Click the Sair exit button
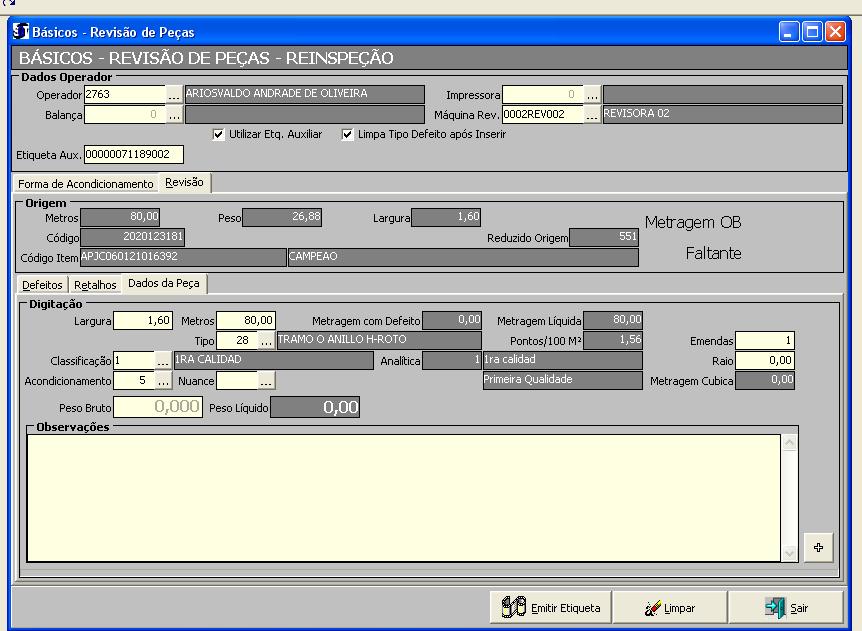Screen dimensions: 862x631 coord(787,607)
